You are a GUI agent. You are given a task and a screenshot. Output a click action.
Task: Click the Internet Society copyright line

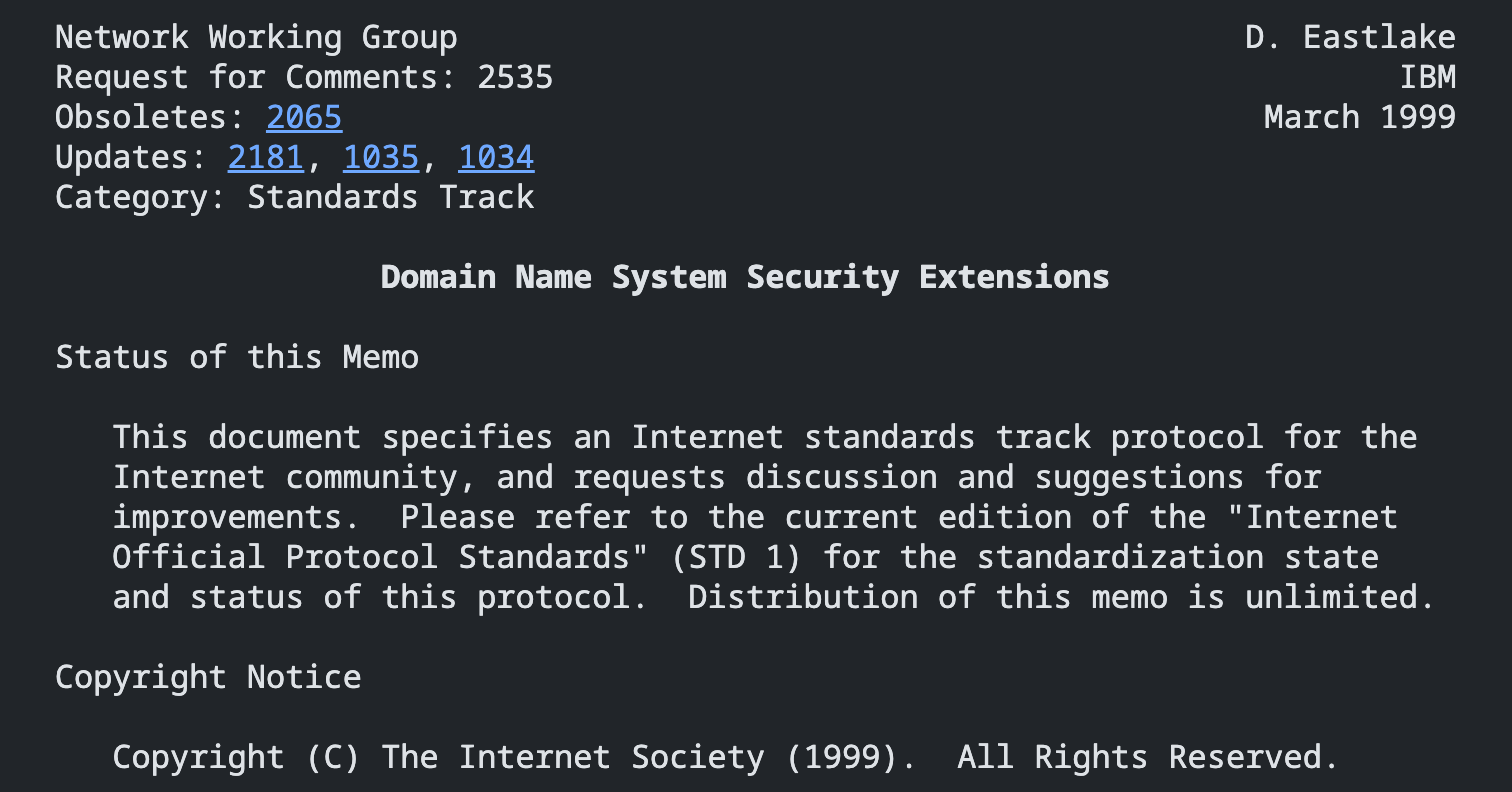click(x=725, y=757)
